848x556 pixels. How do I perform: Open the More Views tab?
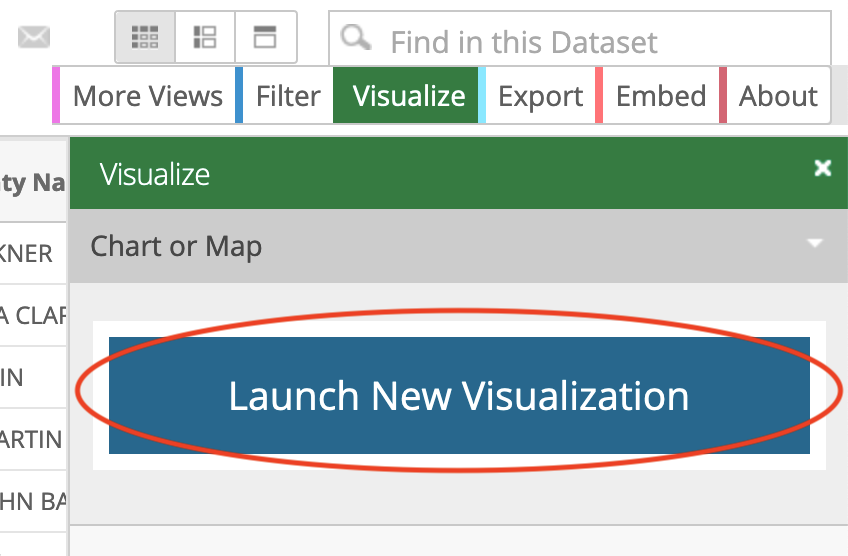pyautogui.click(x=144, y=96)
